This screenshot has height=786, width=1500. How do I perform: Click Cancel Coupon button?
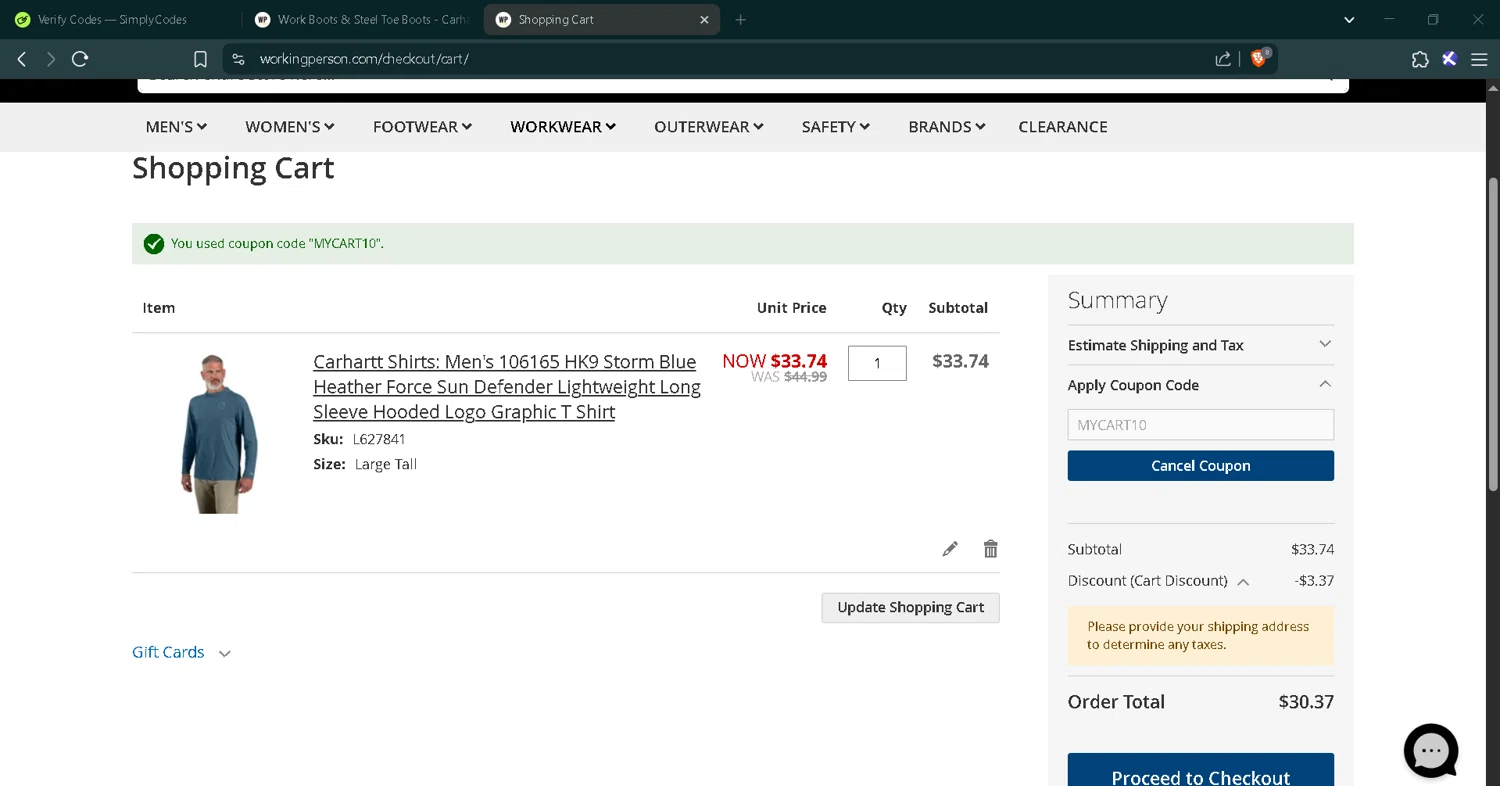1200,466
